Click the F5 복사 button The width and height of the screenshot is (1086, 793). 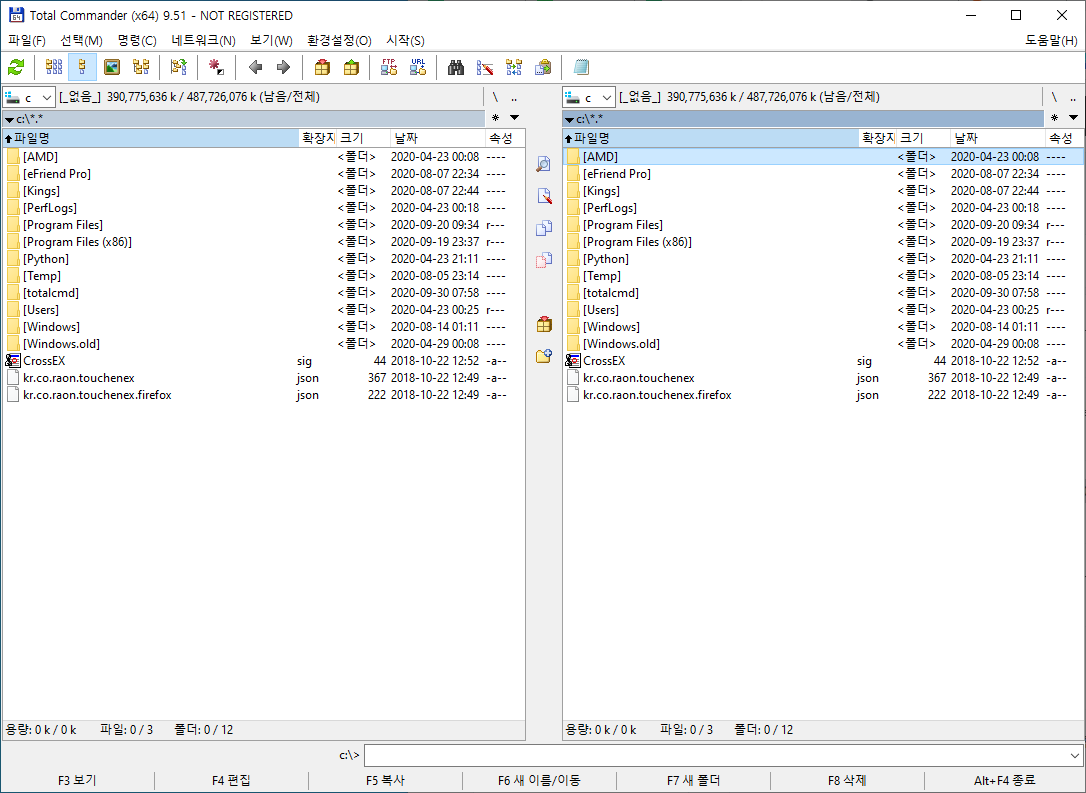pos(385,781)
